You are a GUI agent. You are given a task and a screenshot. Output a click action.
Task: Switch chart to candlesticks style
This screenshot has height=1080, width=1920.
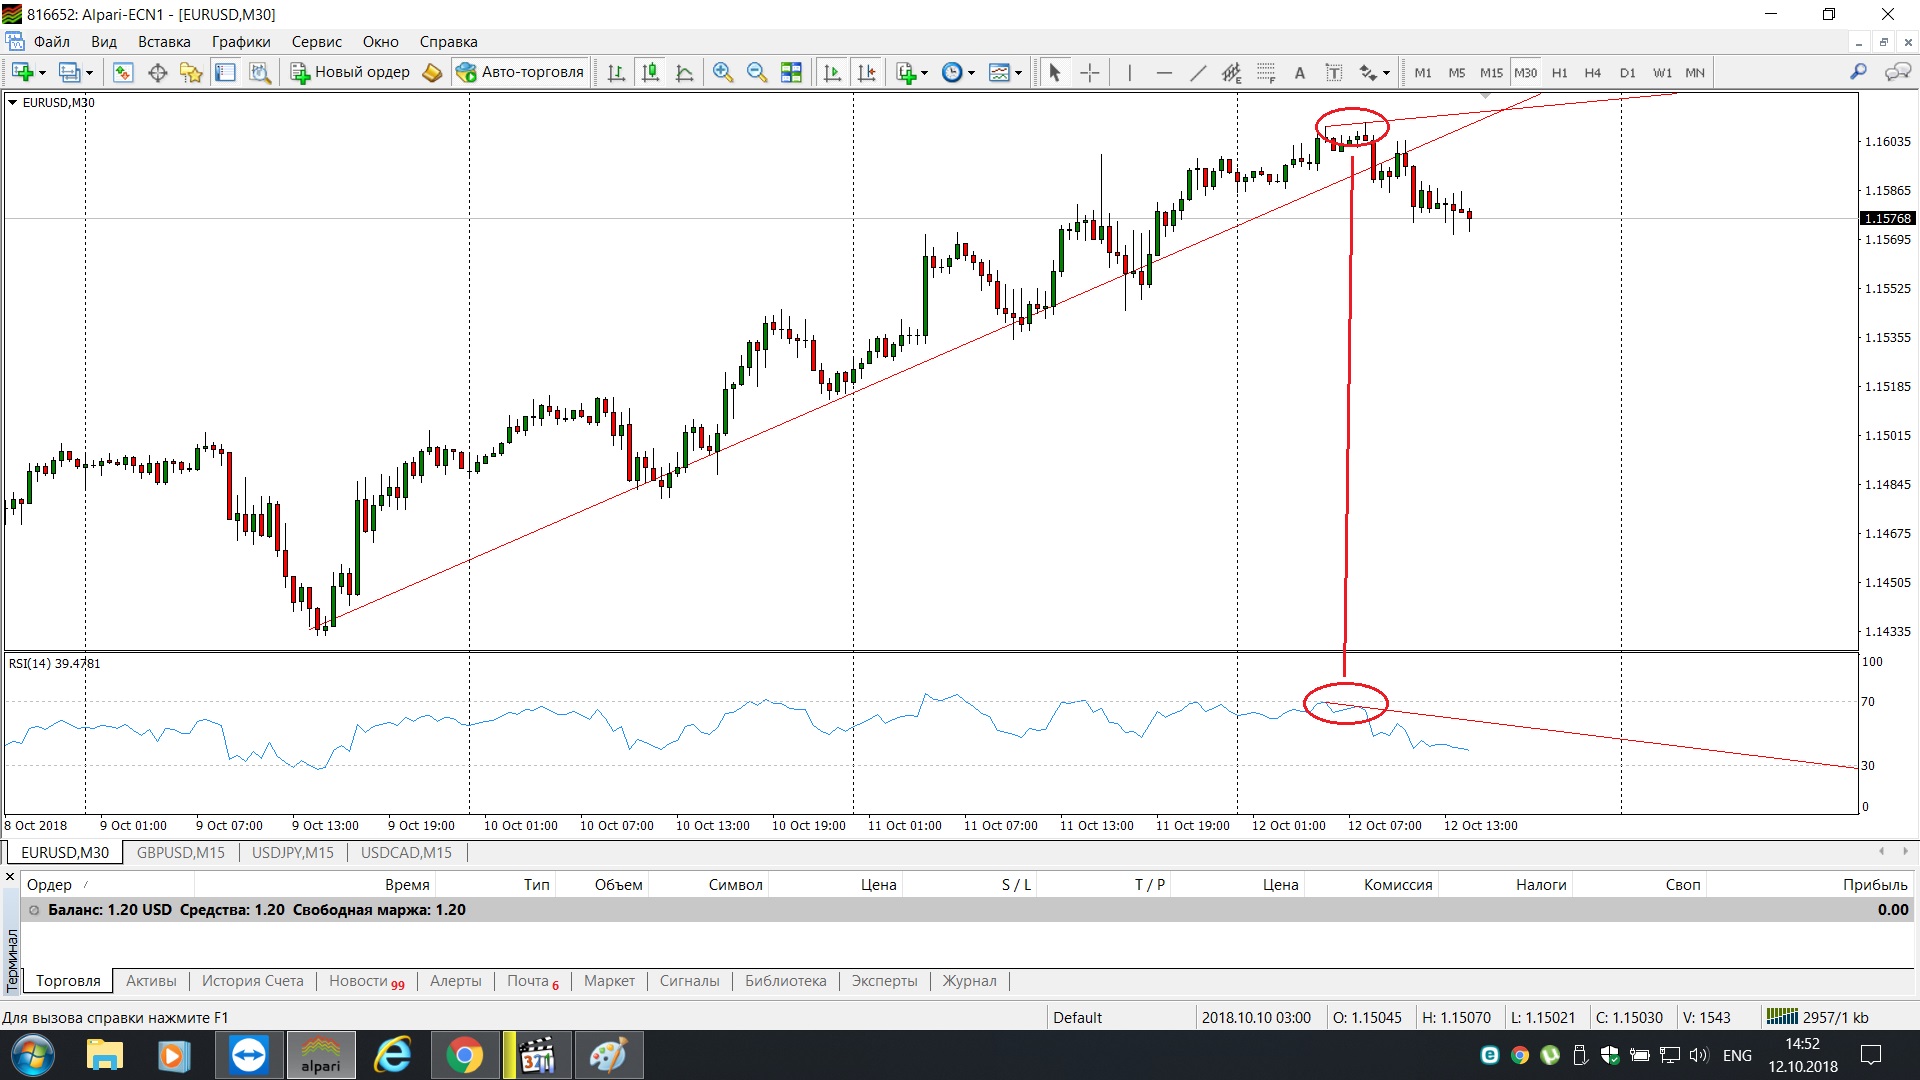(x=650, y=72)
